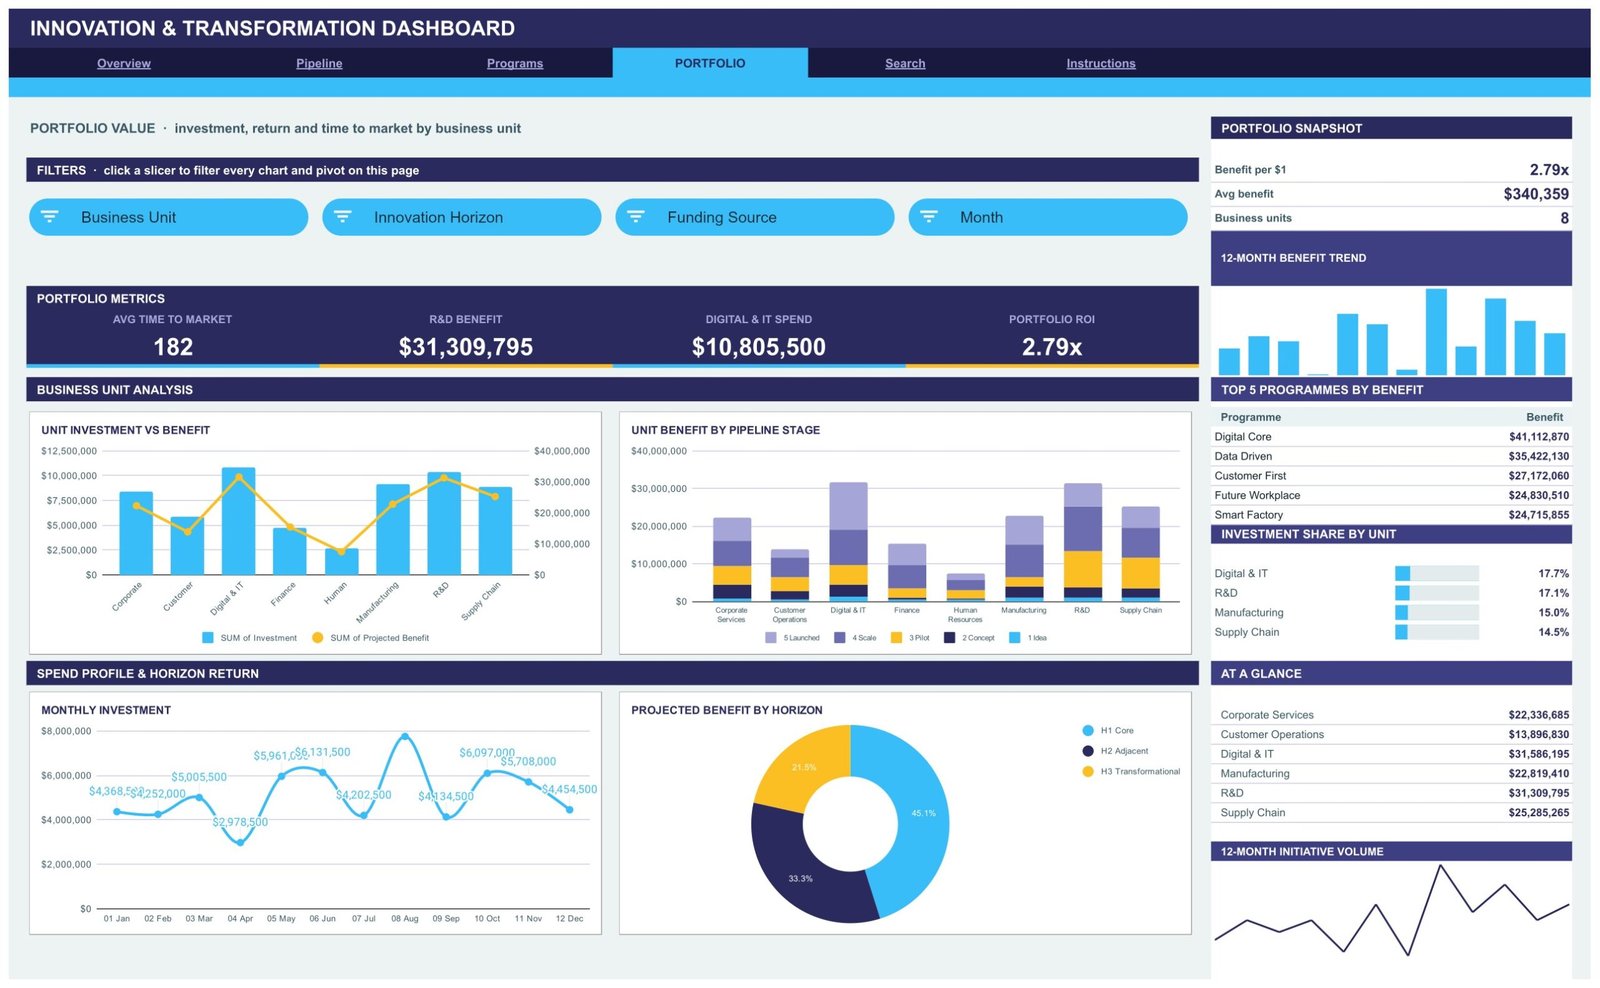Click the Month slicer filter icon

929,217
